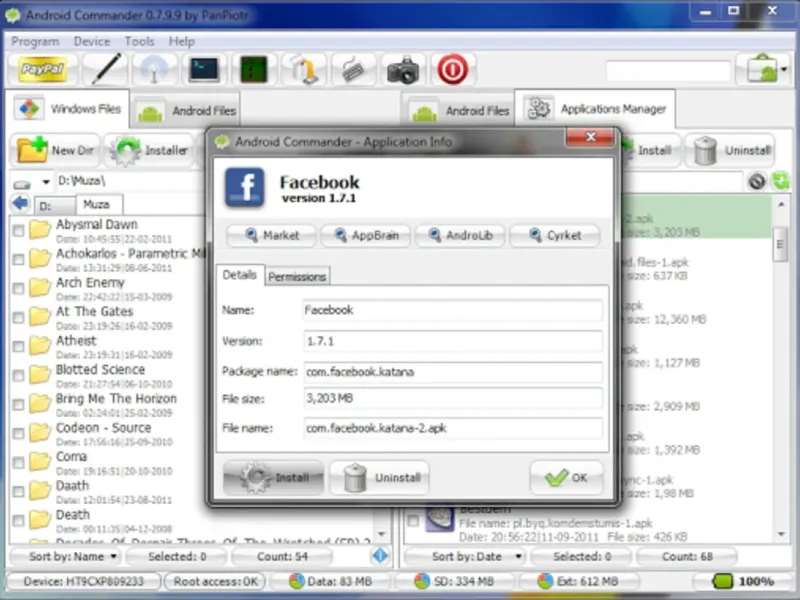The width and height of the screenshot is (800, 600).
Task: Click the back arrow in Windows Files
Action: (x=20, y=203)
